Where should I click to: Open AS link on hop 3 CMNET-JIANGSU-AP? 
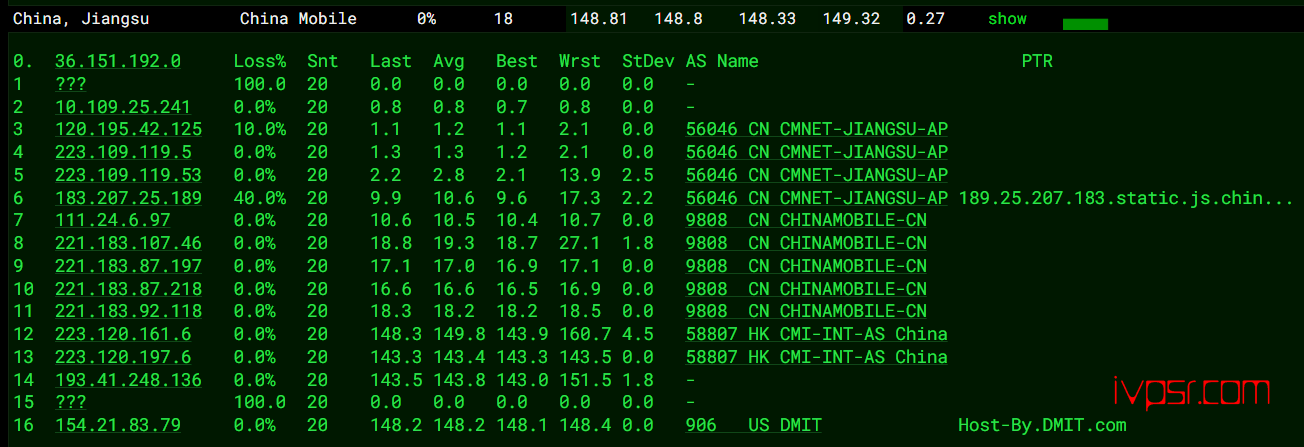(817, 130)
